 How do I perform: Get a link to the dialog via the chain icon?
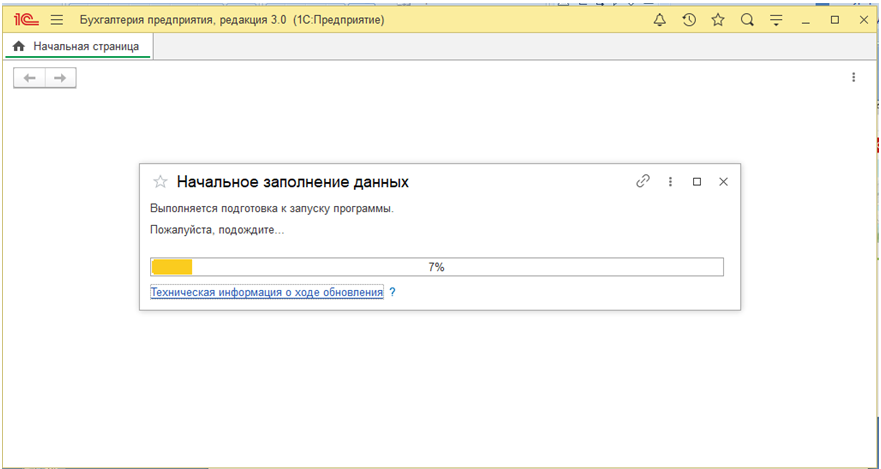(643, 182)
